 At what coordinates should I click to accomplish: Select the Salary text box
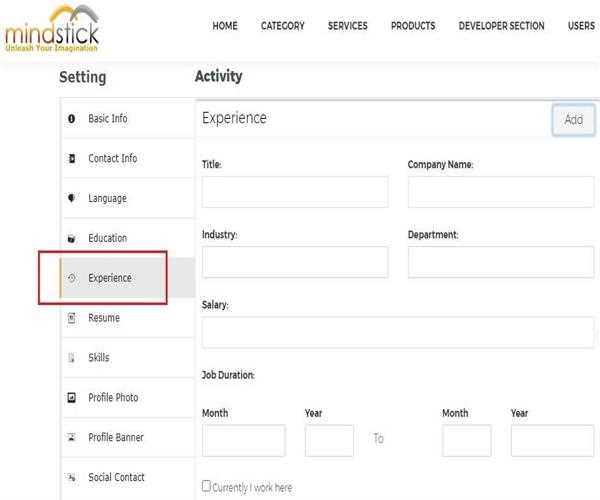(x=397, y=332)
